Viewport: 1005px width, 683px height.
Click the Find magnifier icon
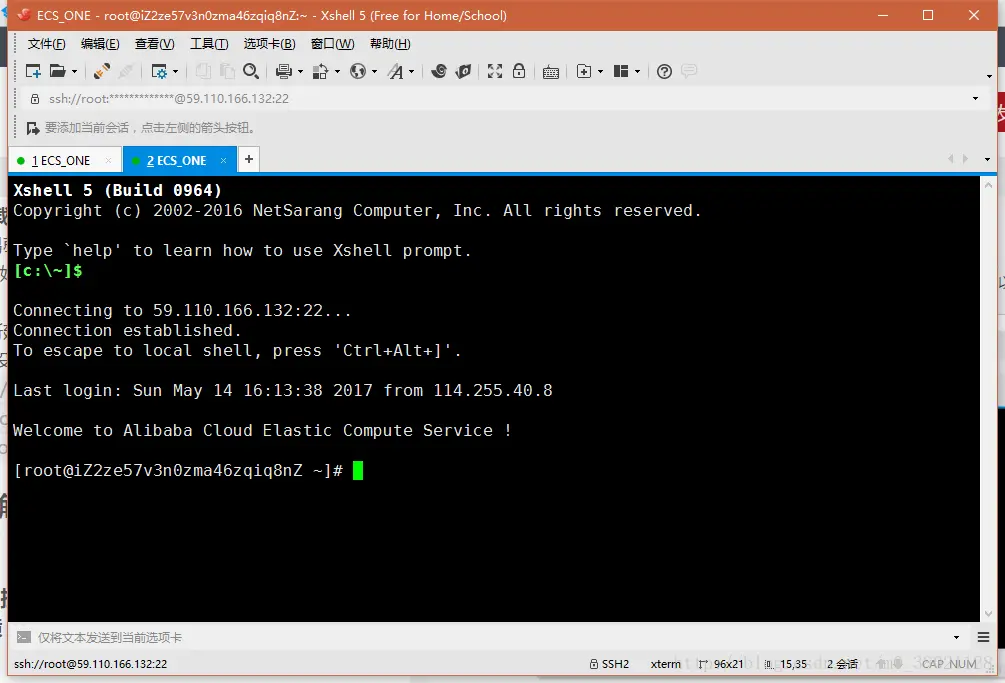251,71
